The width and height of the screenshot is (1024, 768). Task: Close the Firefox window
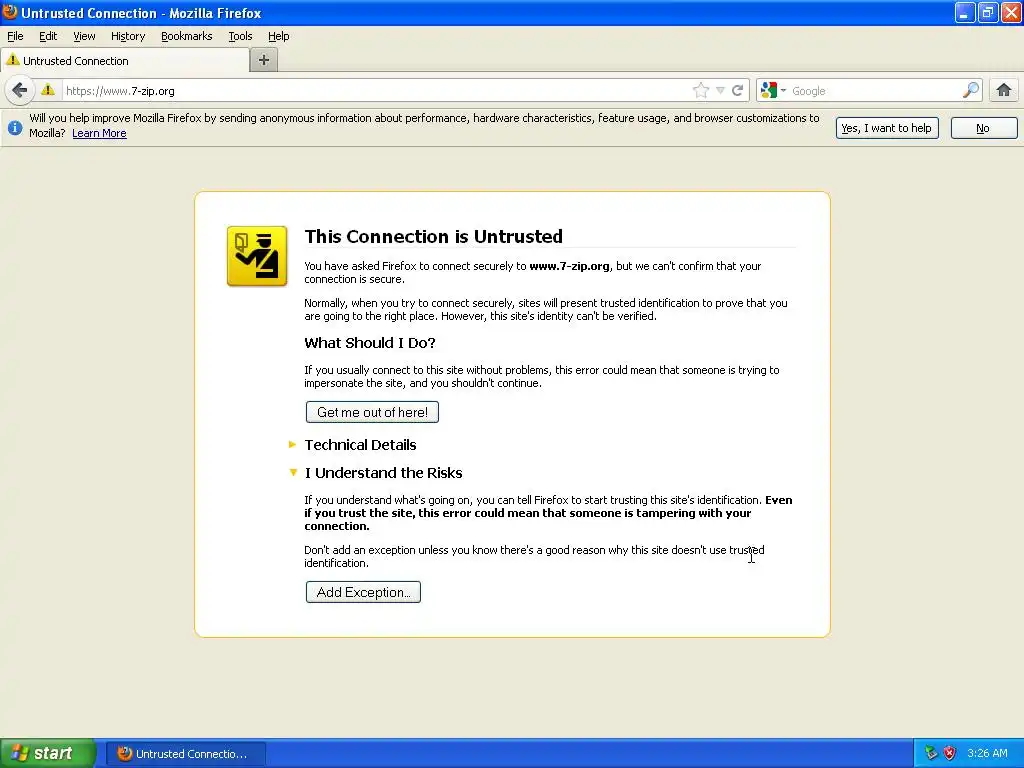[1012, 12]
